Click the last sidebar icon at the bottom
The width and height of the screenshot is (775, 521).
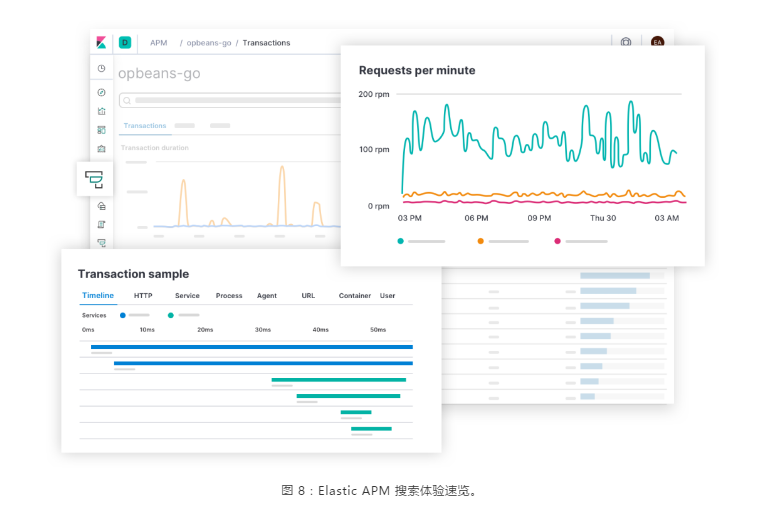(x=101, y=243)
